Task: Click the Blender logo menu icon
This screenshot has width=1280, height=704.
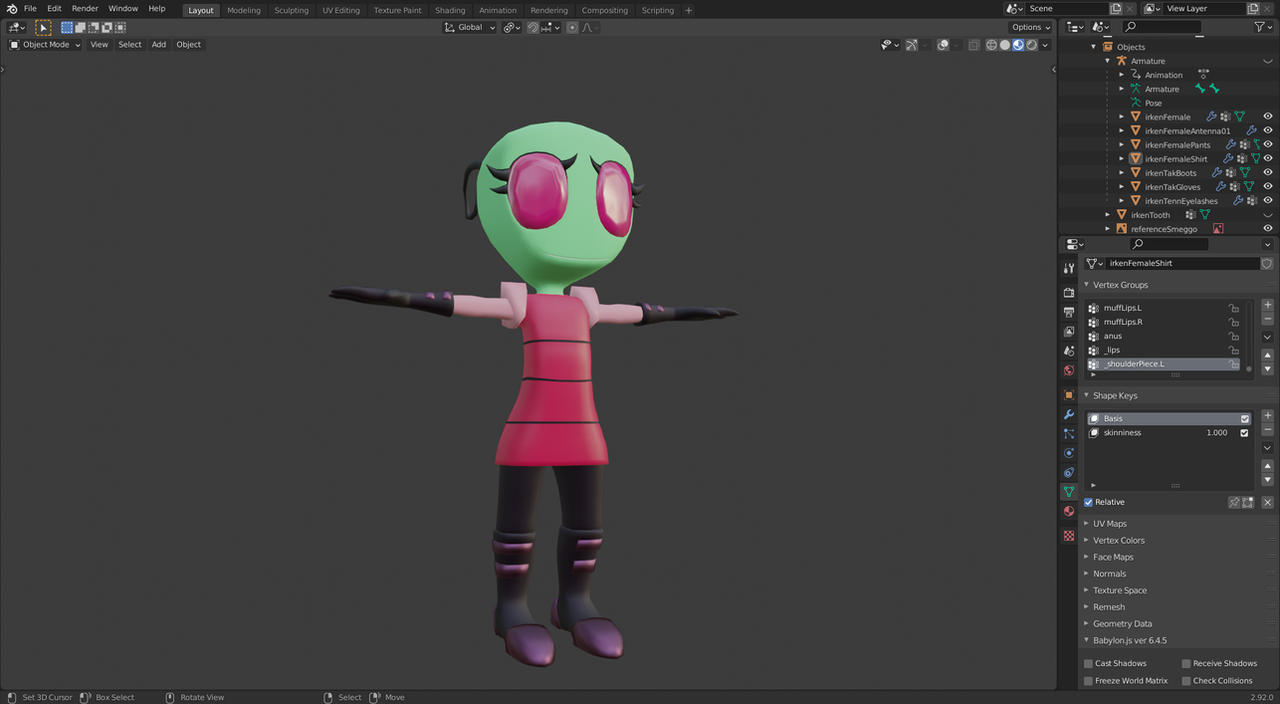Action: (11, 9)
